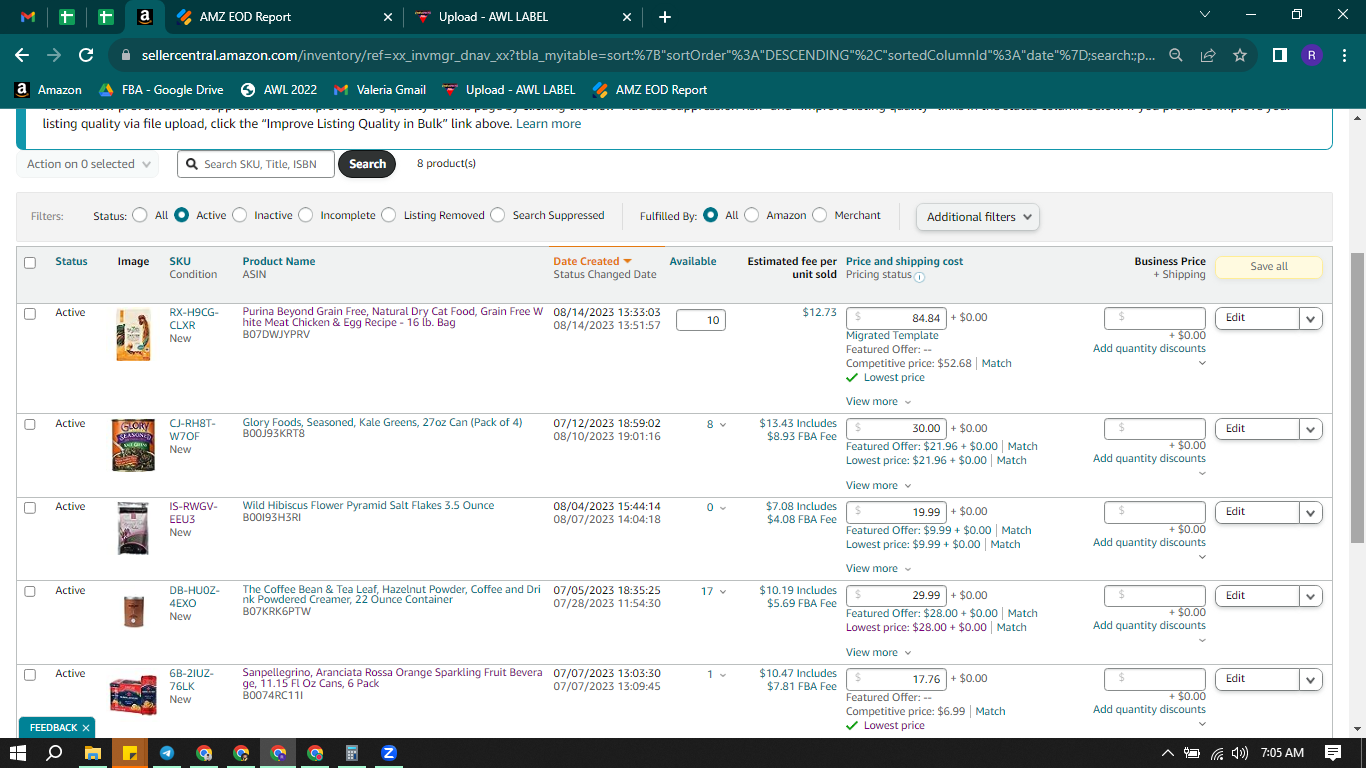The height and width of the screenshot is (768, 1366).
Task: Expand View more in the Coffee Bean row
Action: [878, 653]
